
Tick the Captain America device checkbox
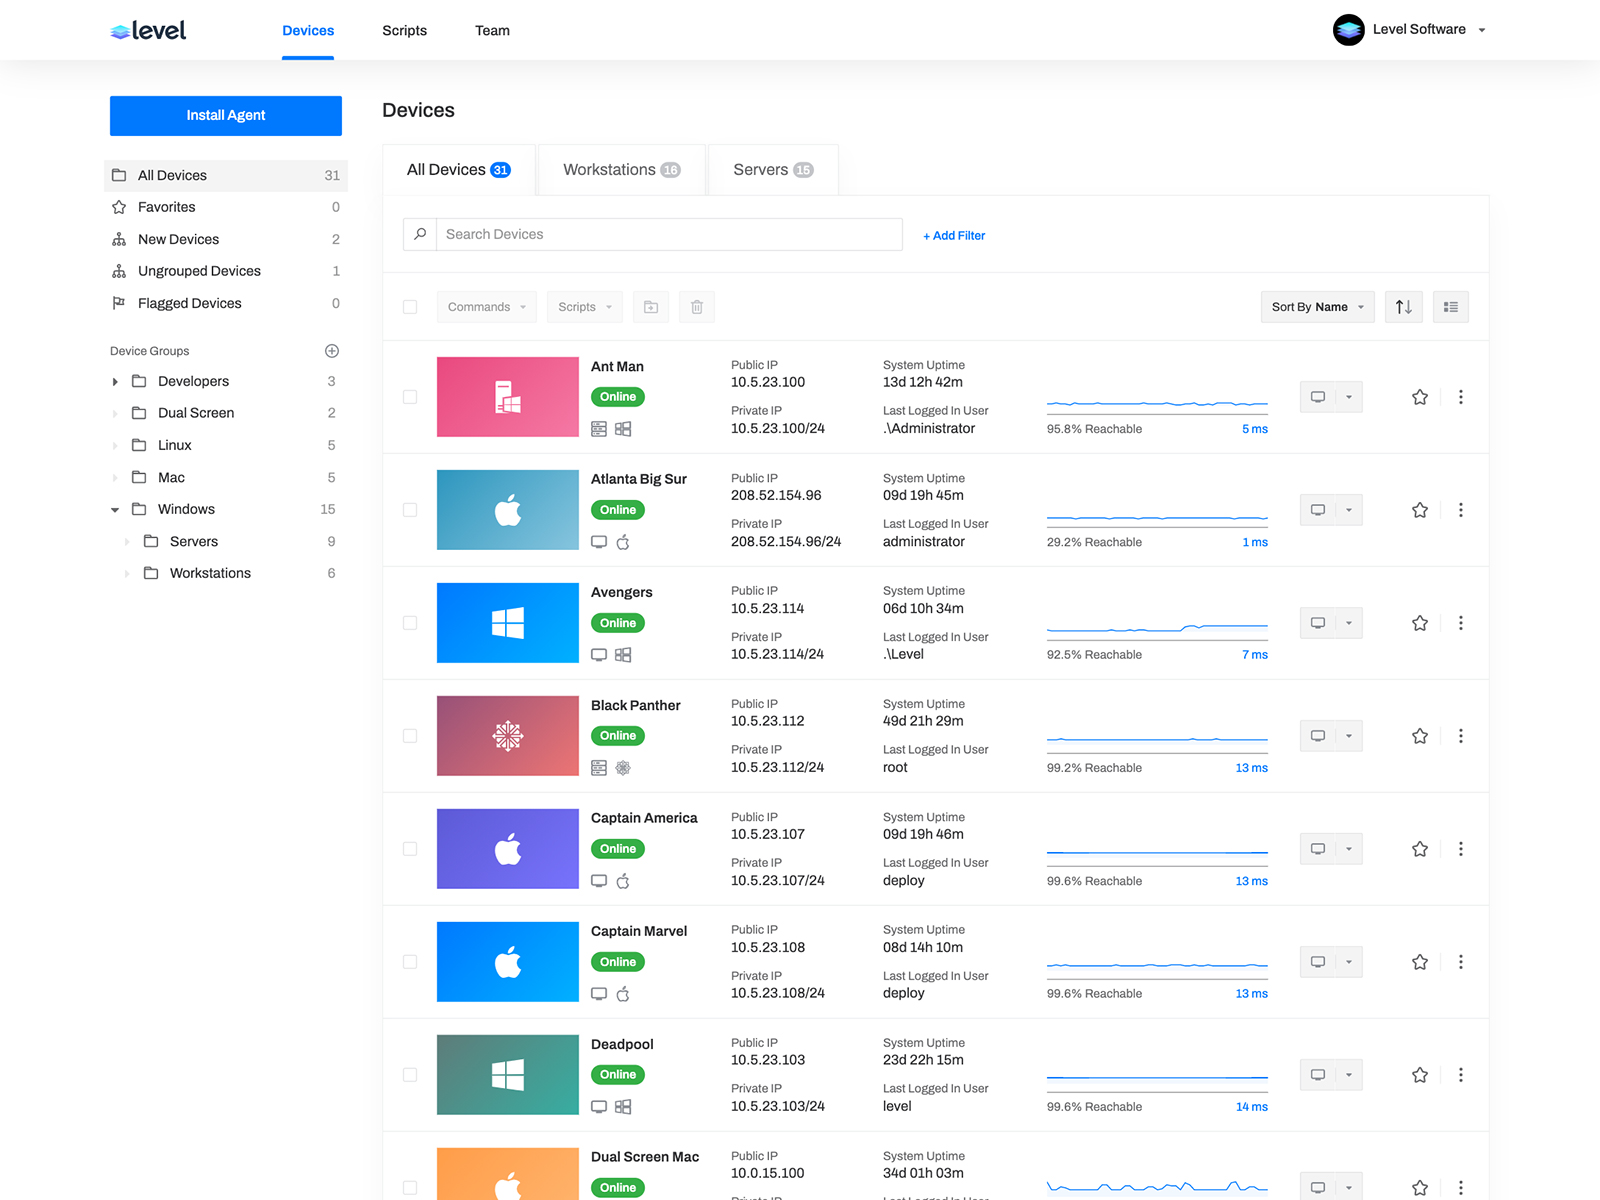point(410,849)
